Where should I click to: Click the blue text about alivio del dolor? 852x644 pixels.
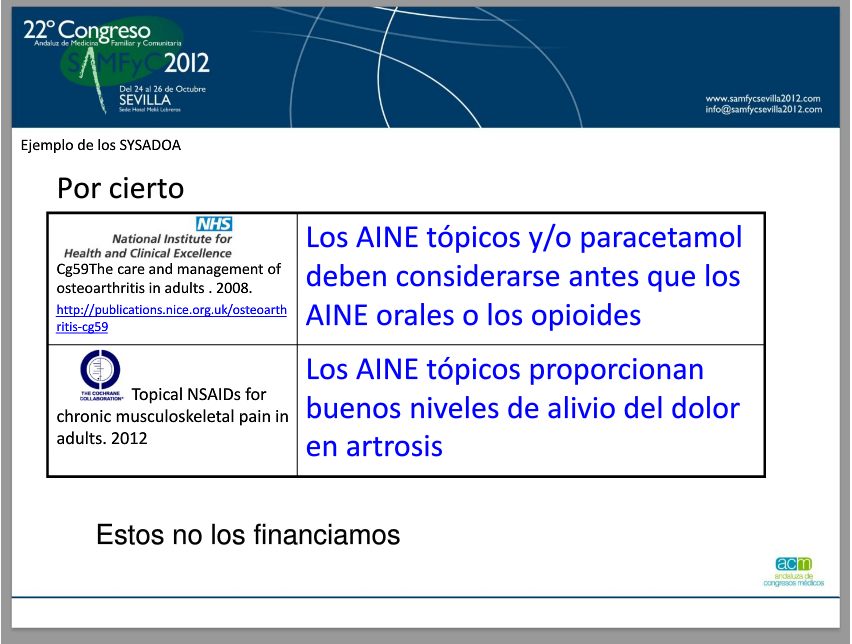(x=522, y=408)
